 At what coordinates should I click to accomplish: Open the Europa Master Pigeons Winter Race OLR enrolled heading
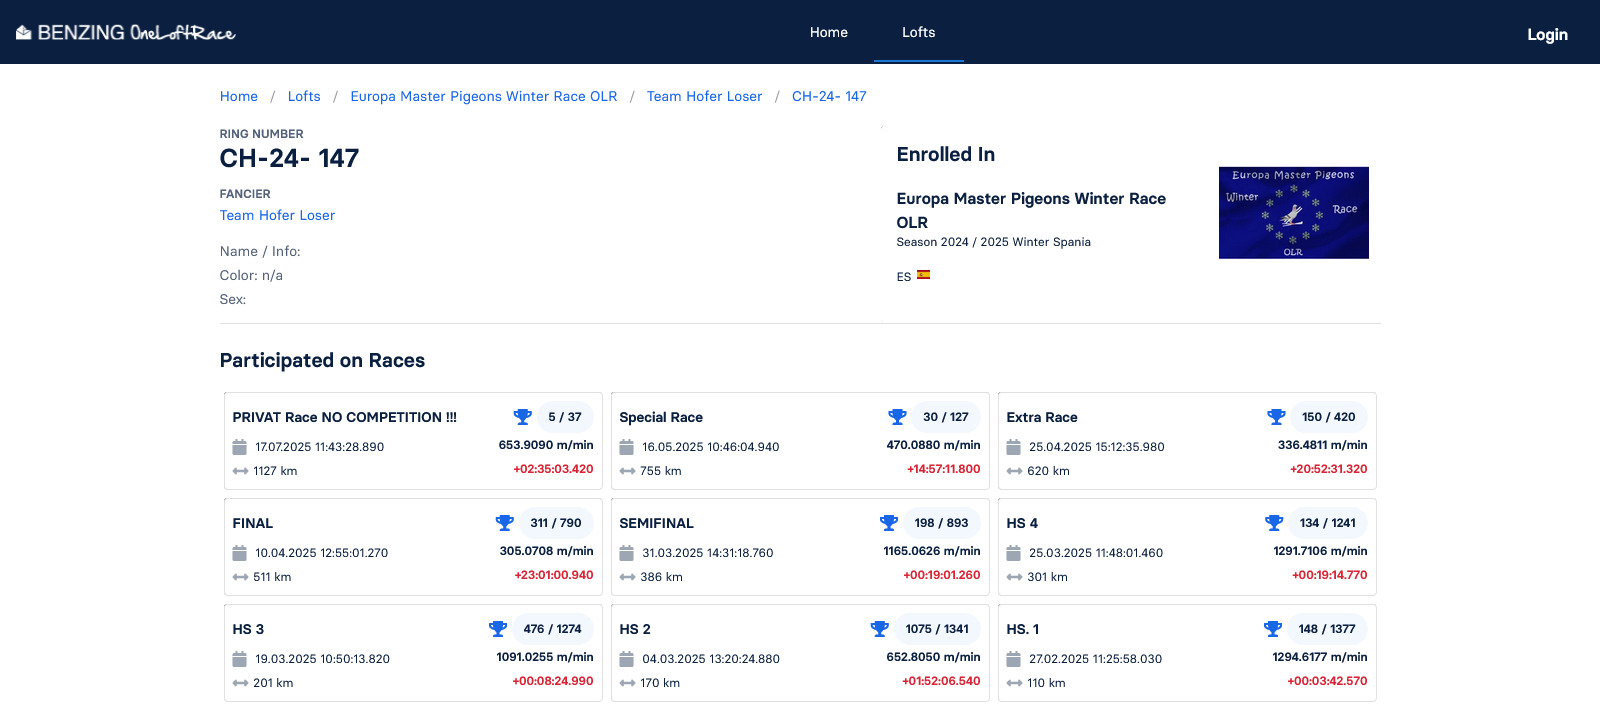coord(1031,210)
